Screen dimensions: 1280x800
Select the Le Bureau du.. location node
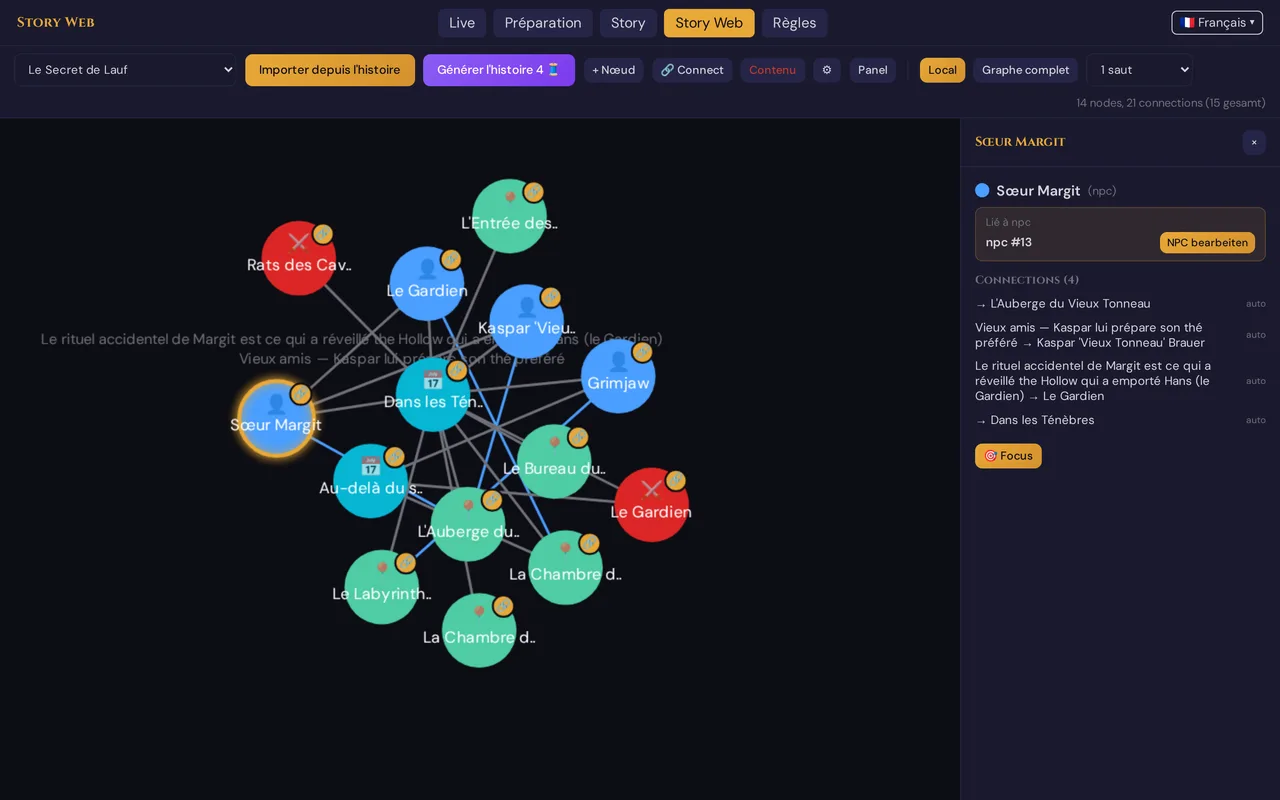click(x=554, y=462)
